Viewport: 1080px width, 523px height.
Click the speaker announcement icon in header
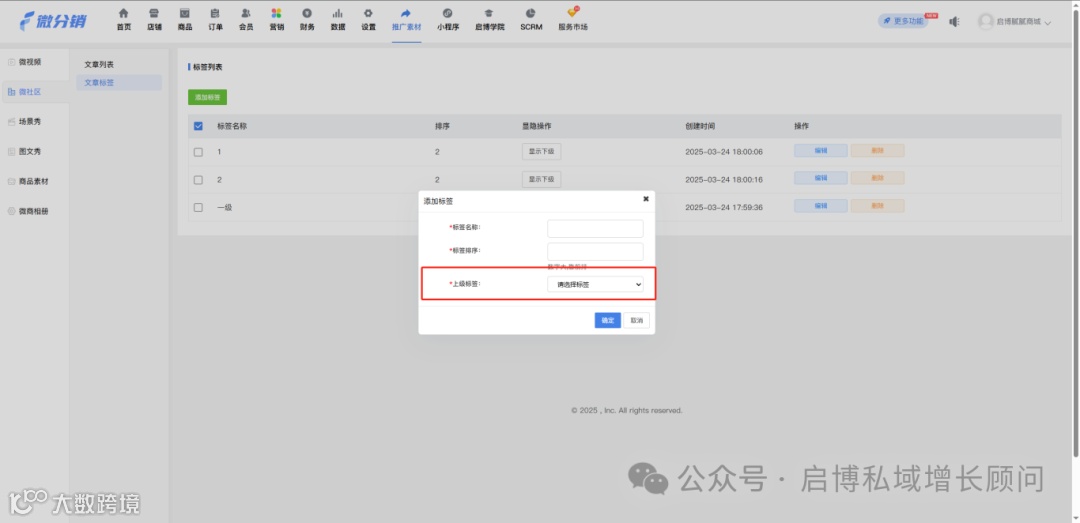(954, 21)
